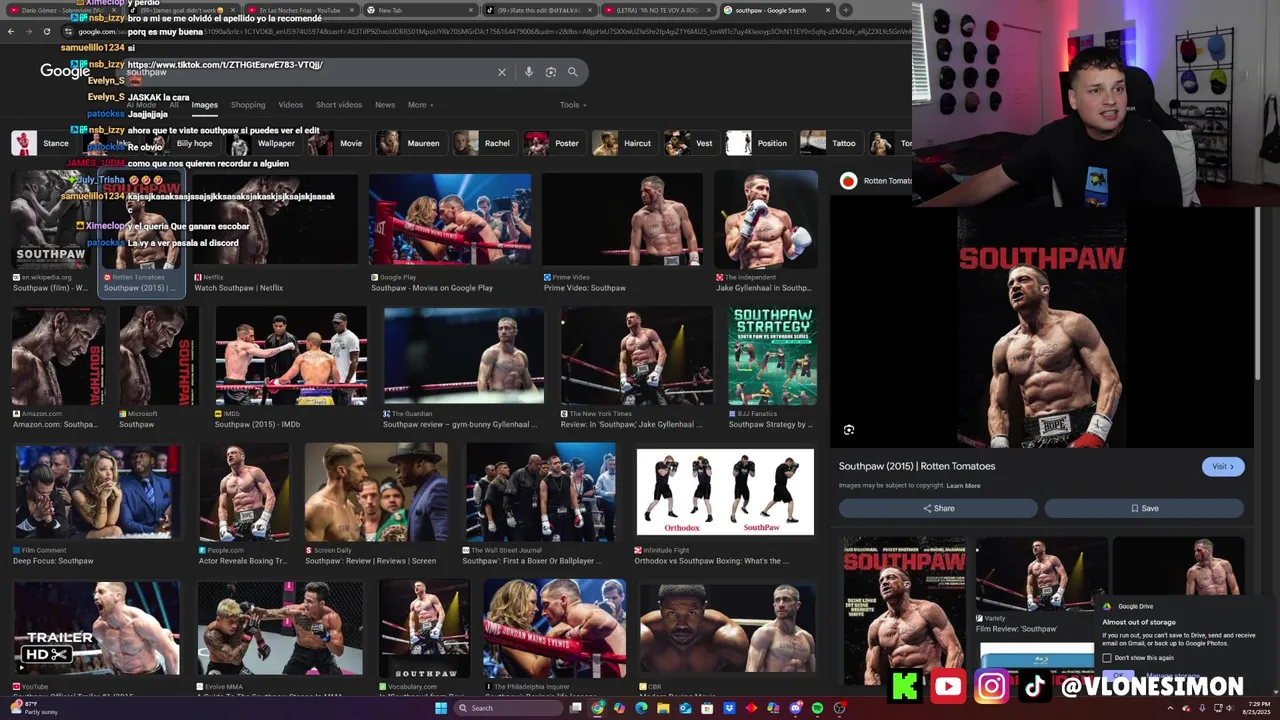This screenshot has width=1280, height=720.
Task: Select the Vest filter chip
Action: [x=691, y=143]
